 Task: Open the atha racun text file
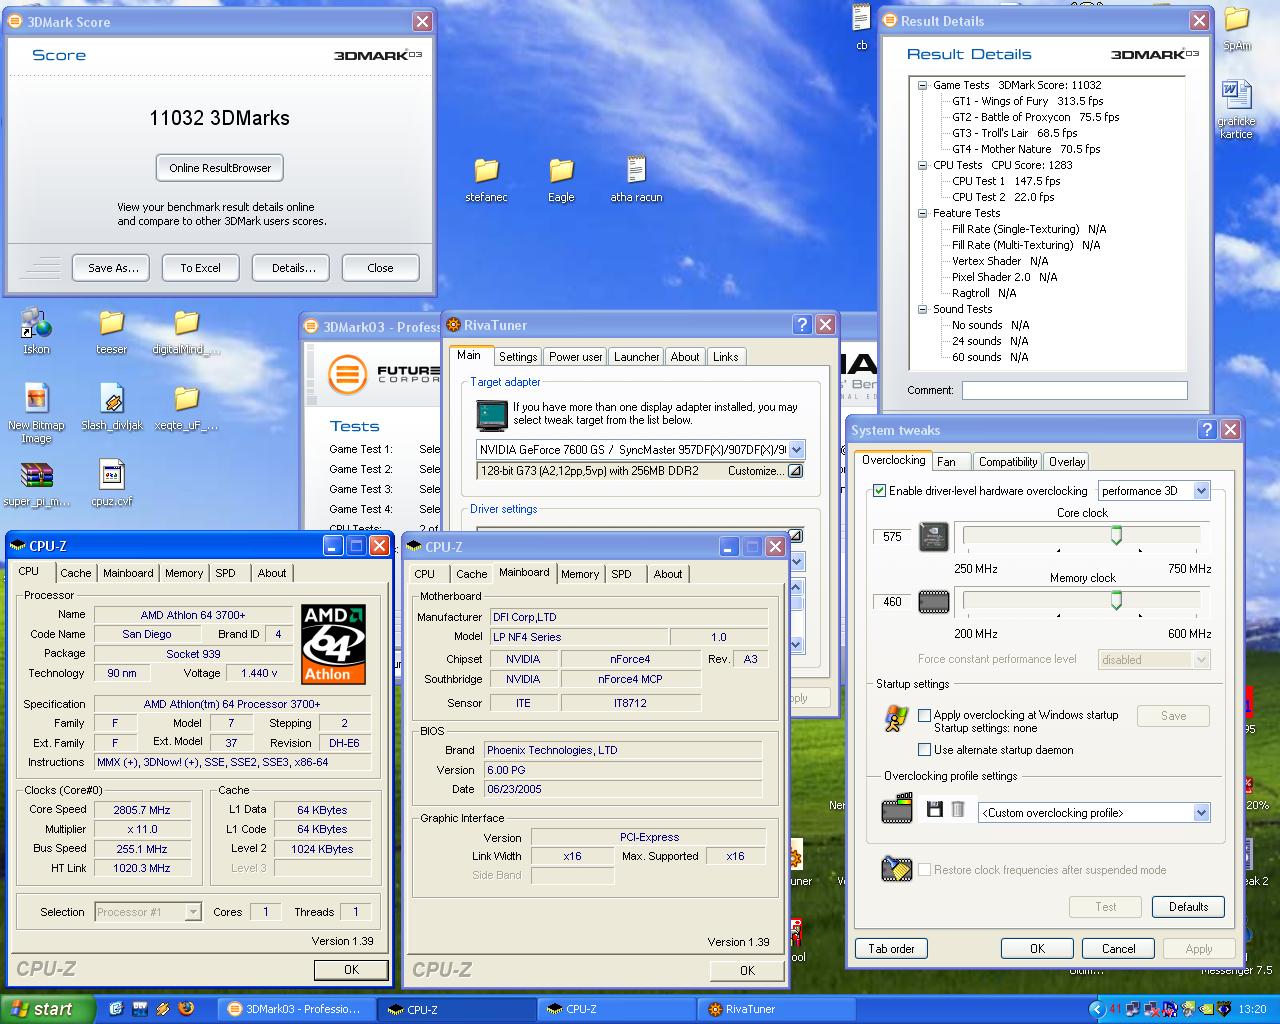pos(636,171)
